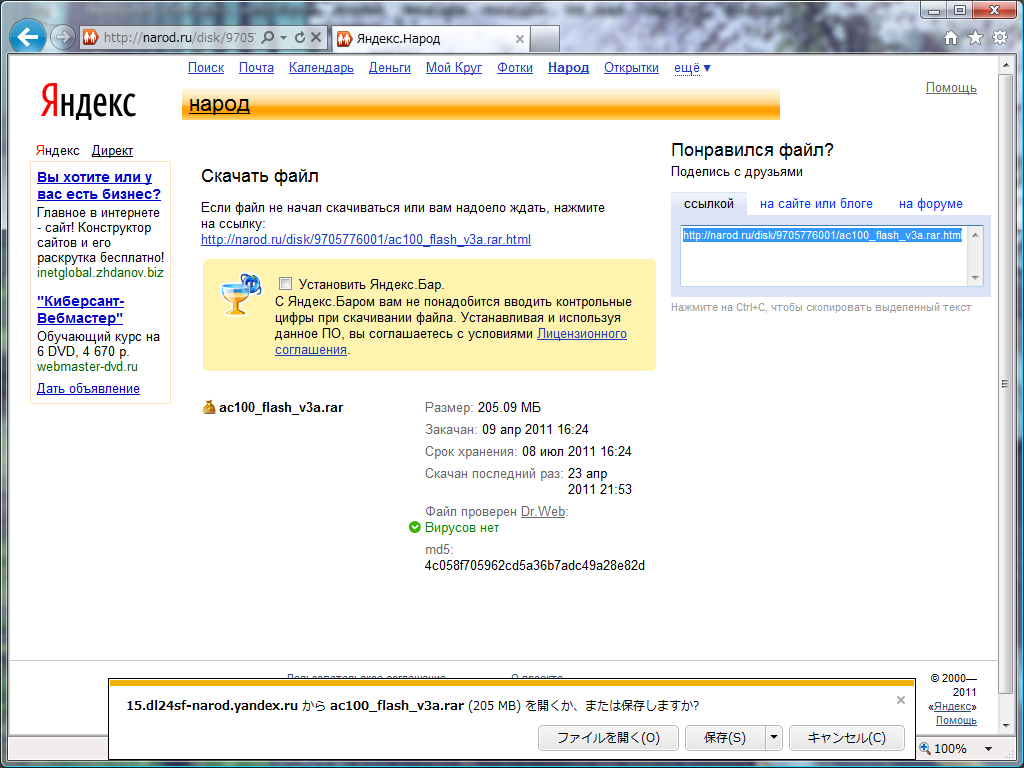Click the md5 hash value text
The width and height of the screenshot is (1024, 768).
(x=535, y=566)
